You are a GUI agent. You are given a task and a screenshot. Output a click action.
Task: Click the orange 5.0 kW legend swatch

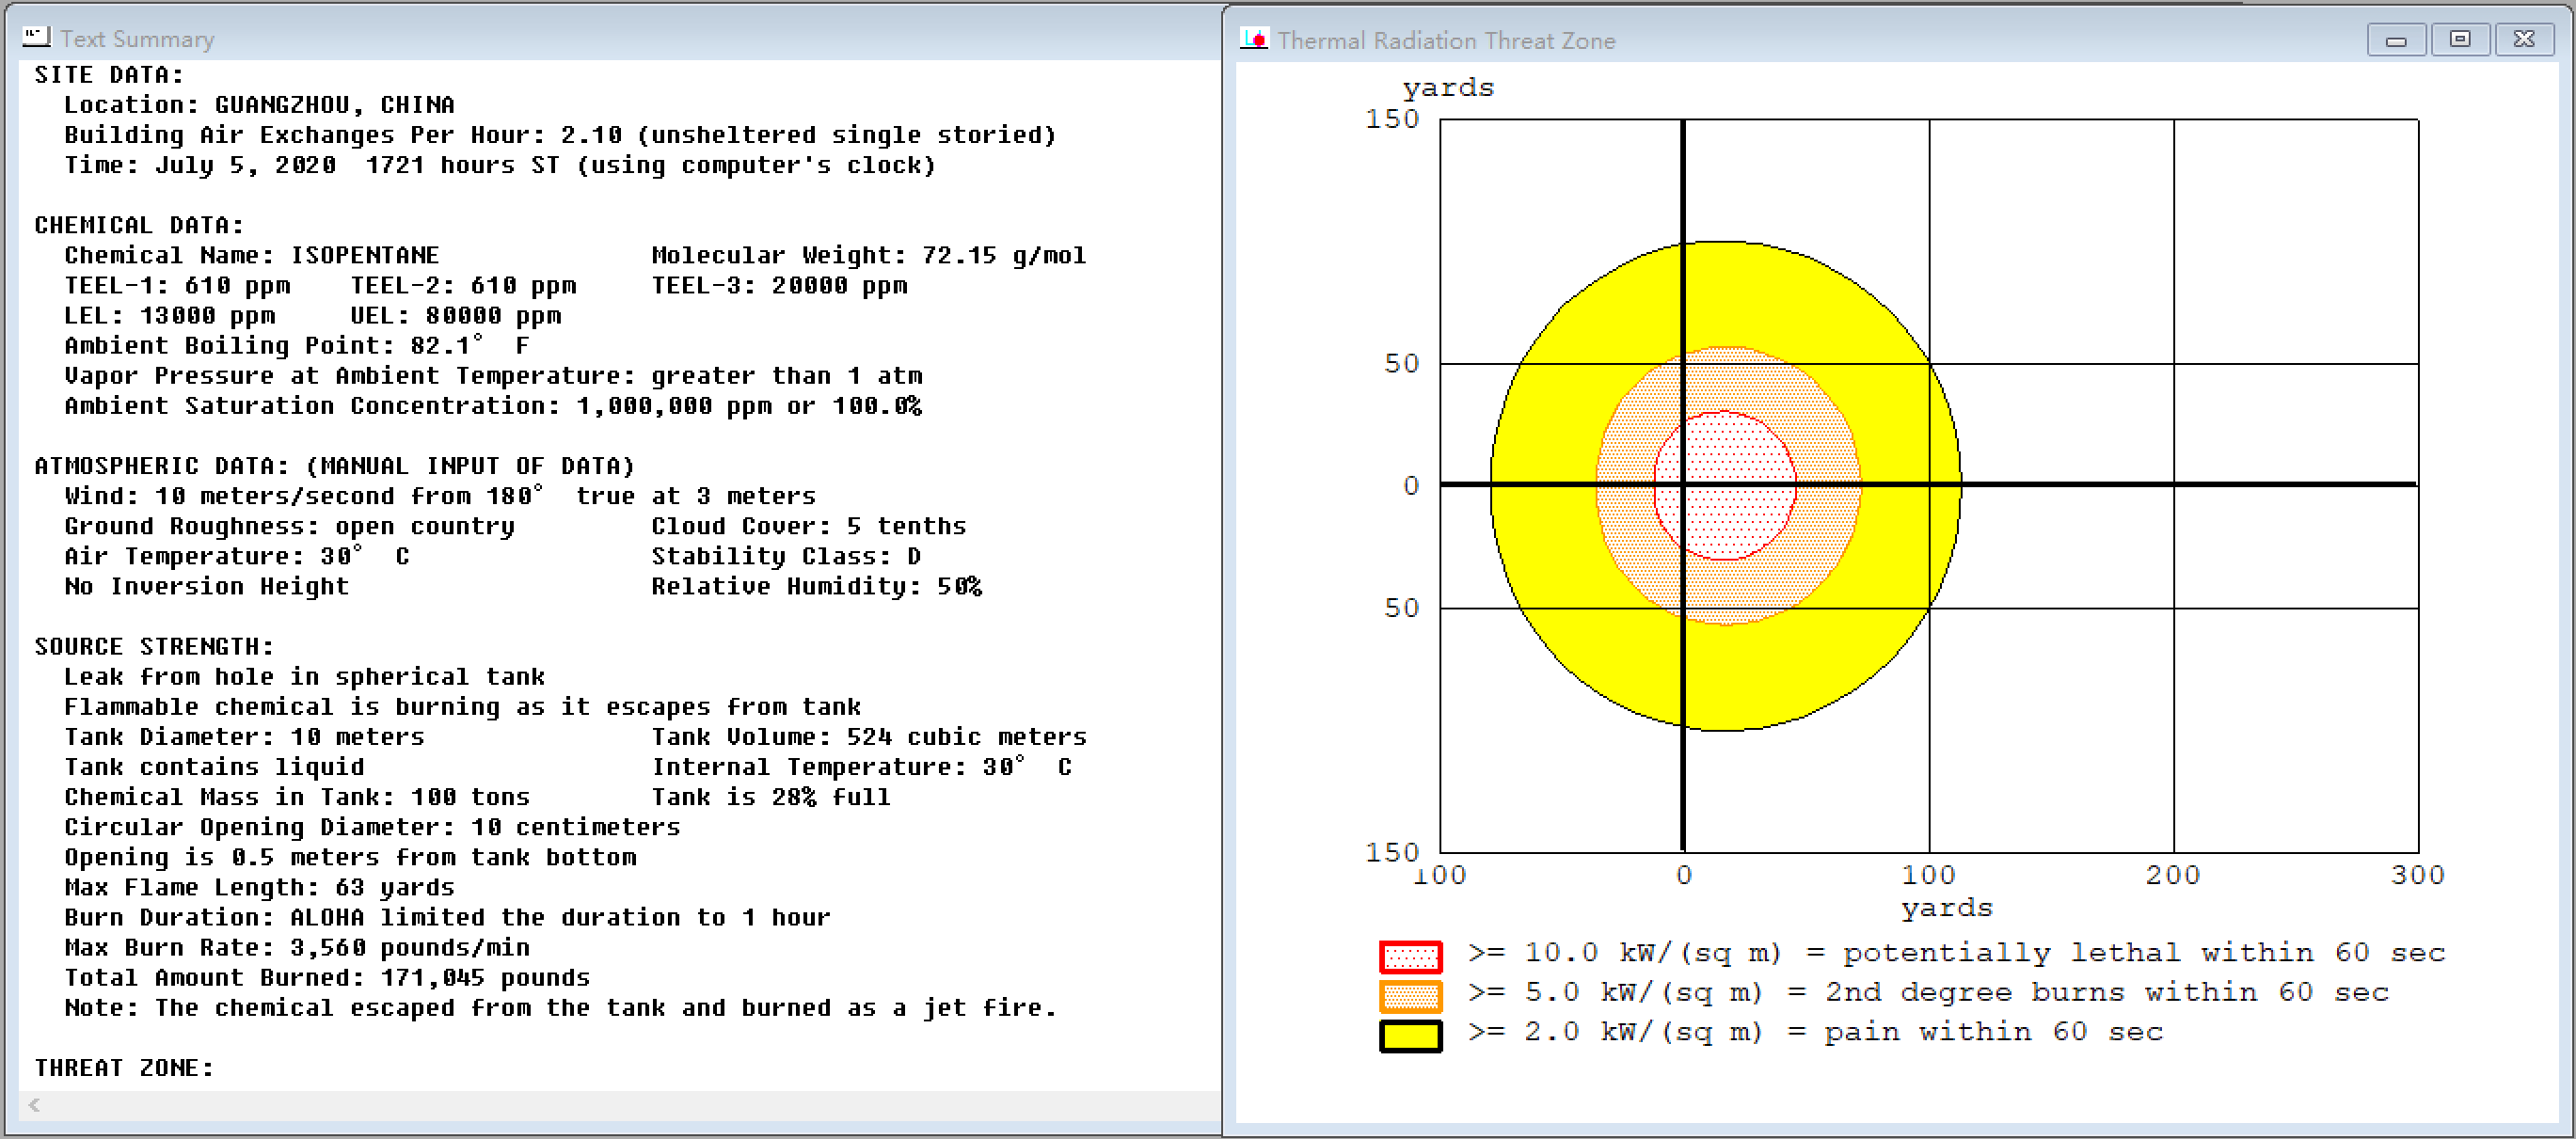[1410, 996]
